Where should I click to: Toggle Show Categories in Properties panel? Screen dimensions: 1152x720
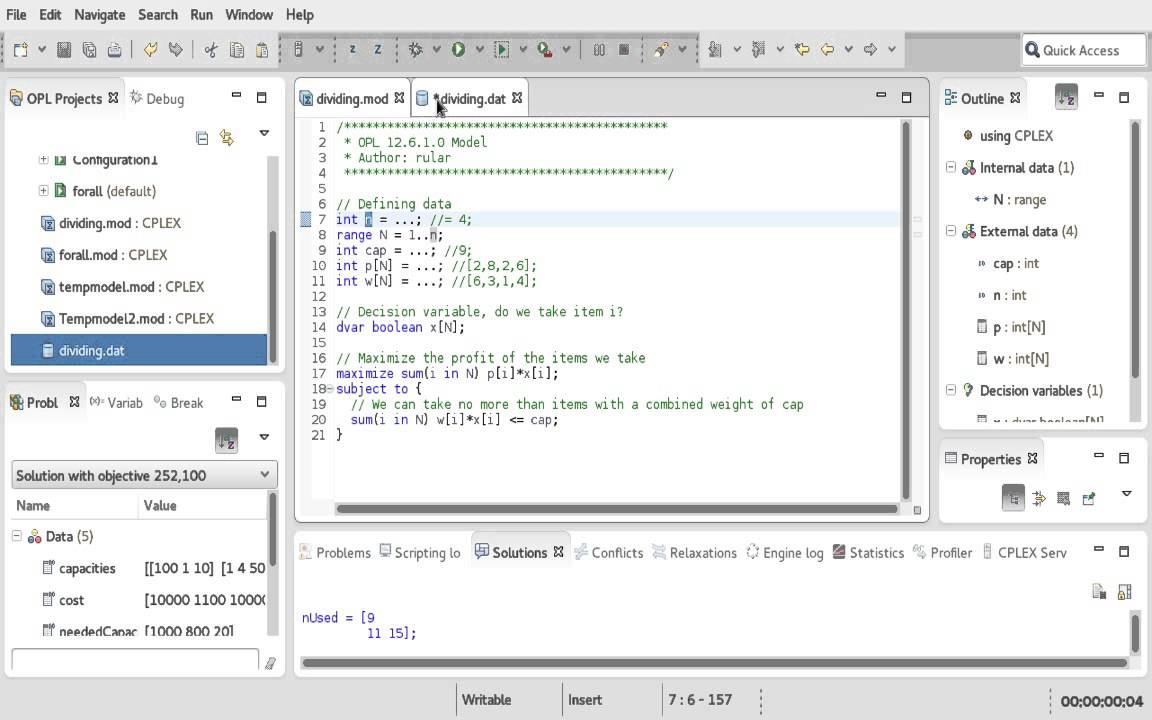click(1013, 499)
